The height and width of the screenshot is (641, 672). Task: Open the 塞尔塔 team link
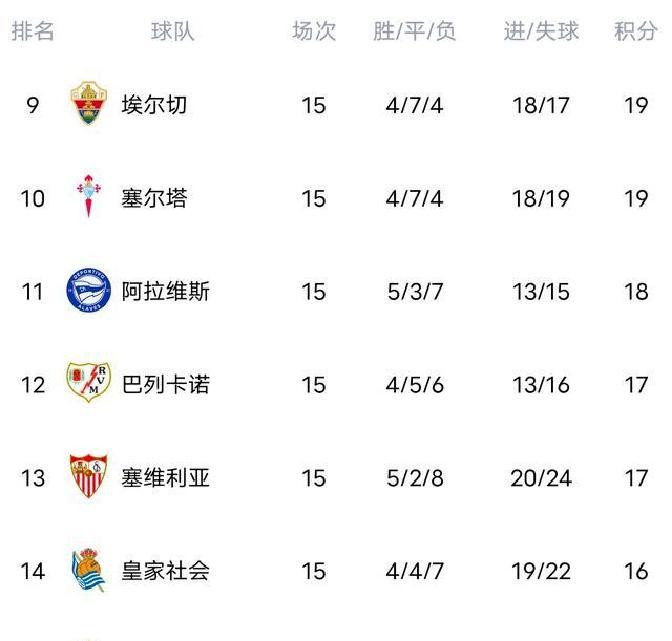coord(153,198)
